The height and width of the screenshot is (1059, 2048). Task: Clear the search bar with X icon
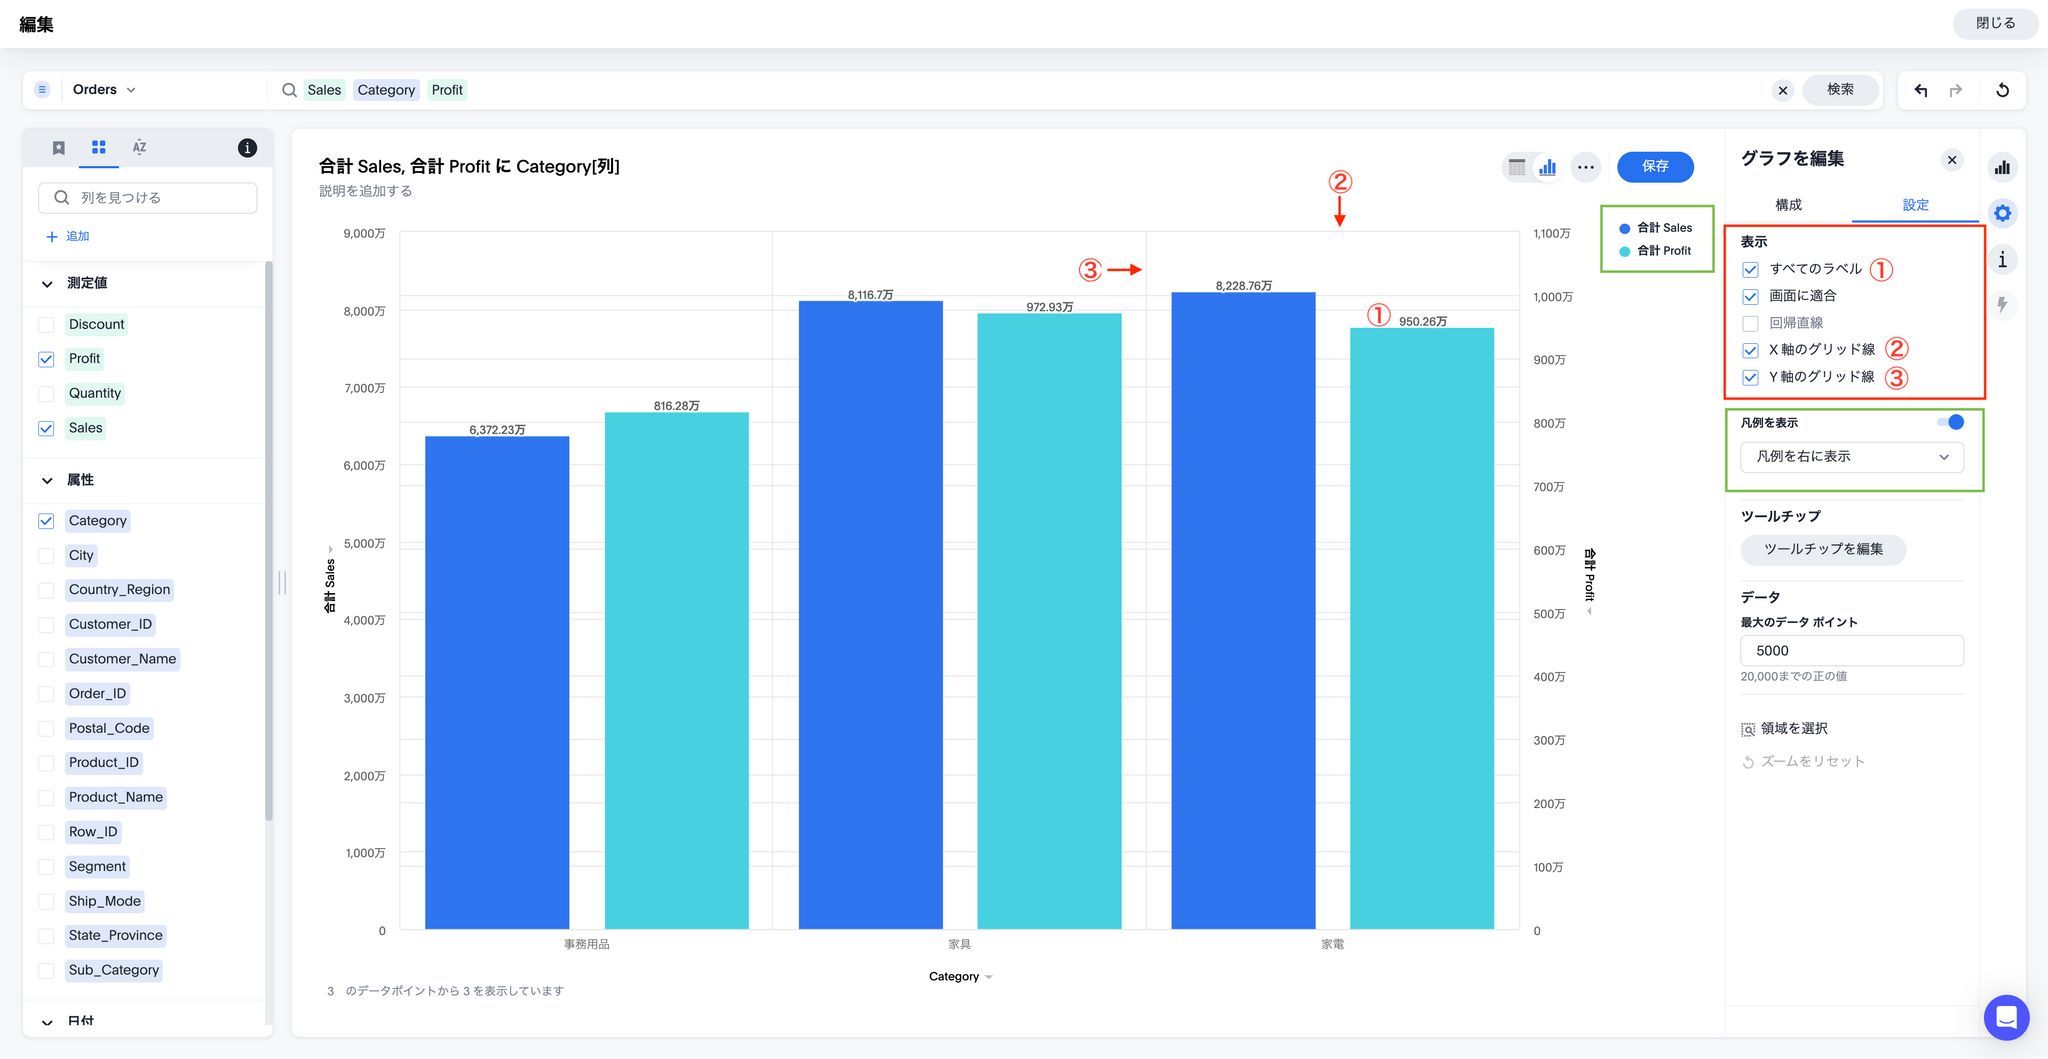(1782, 90)
